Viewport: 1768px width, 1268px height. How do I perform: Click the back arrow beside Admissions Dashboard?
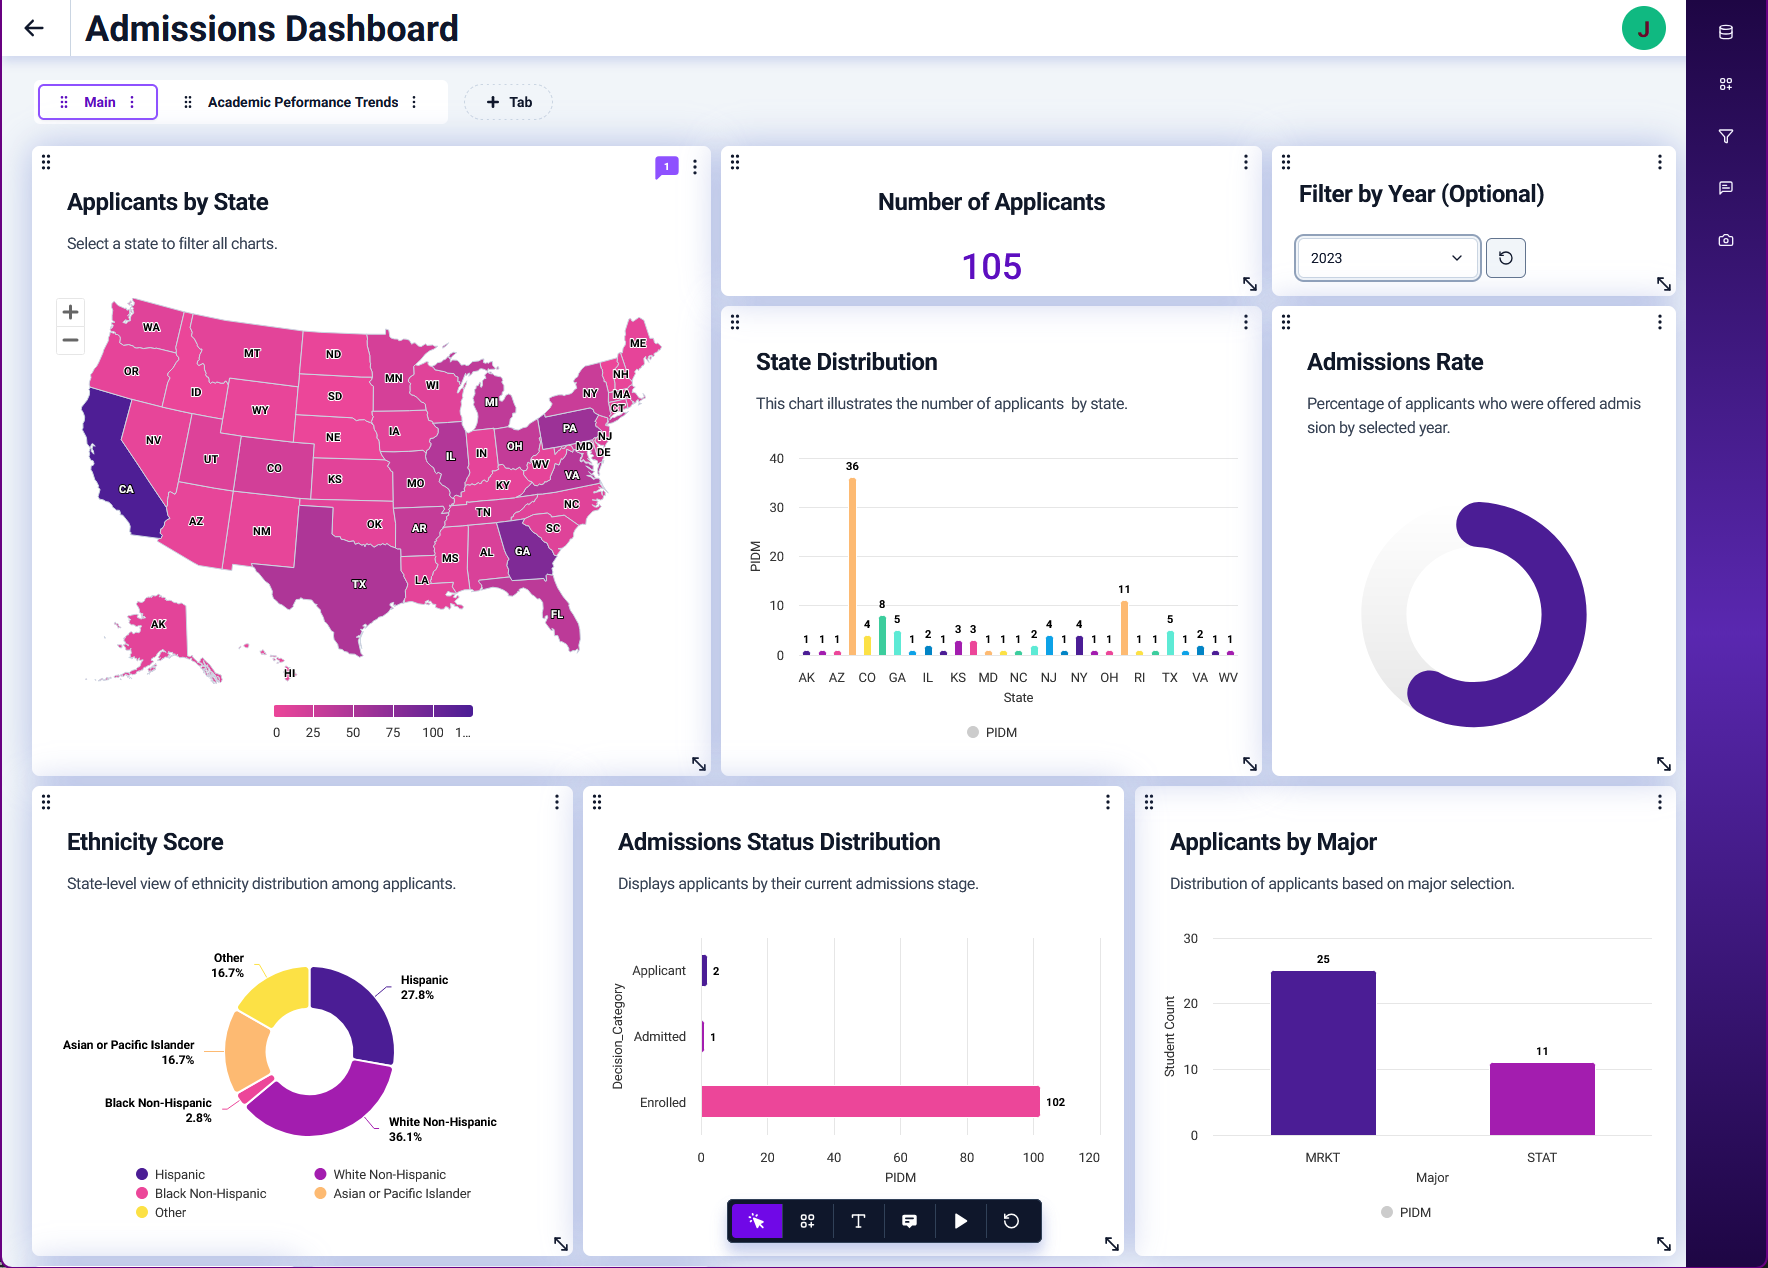(34, 28)
